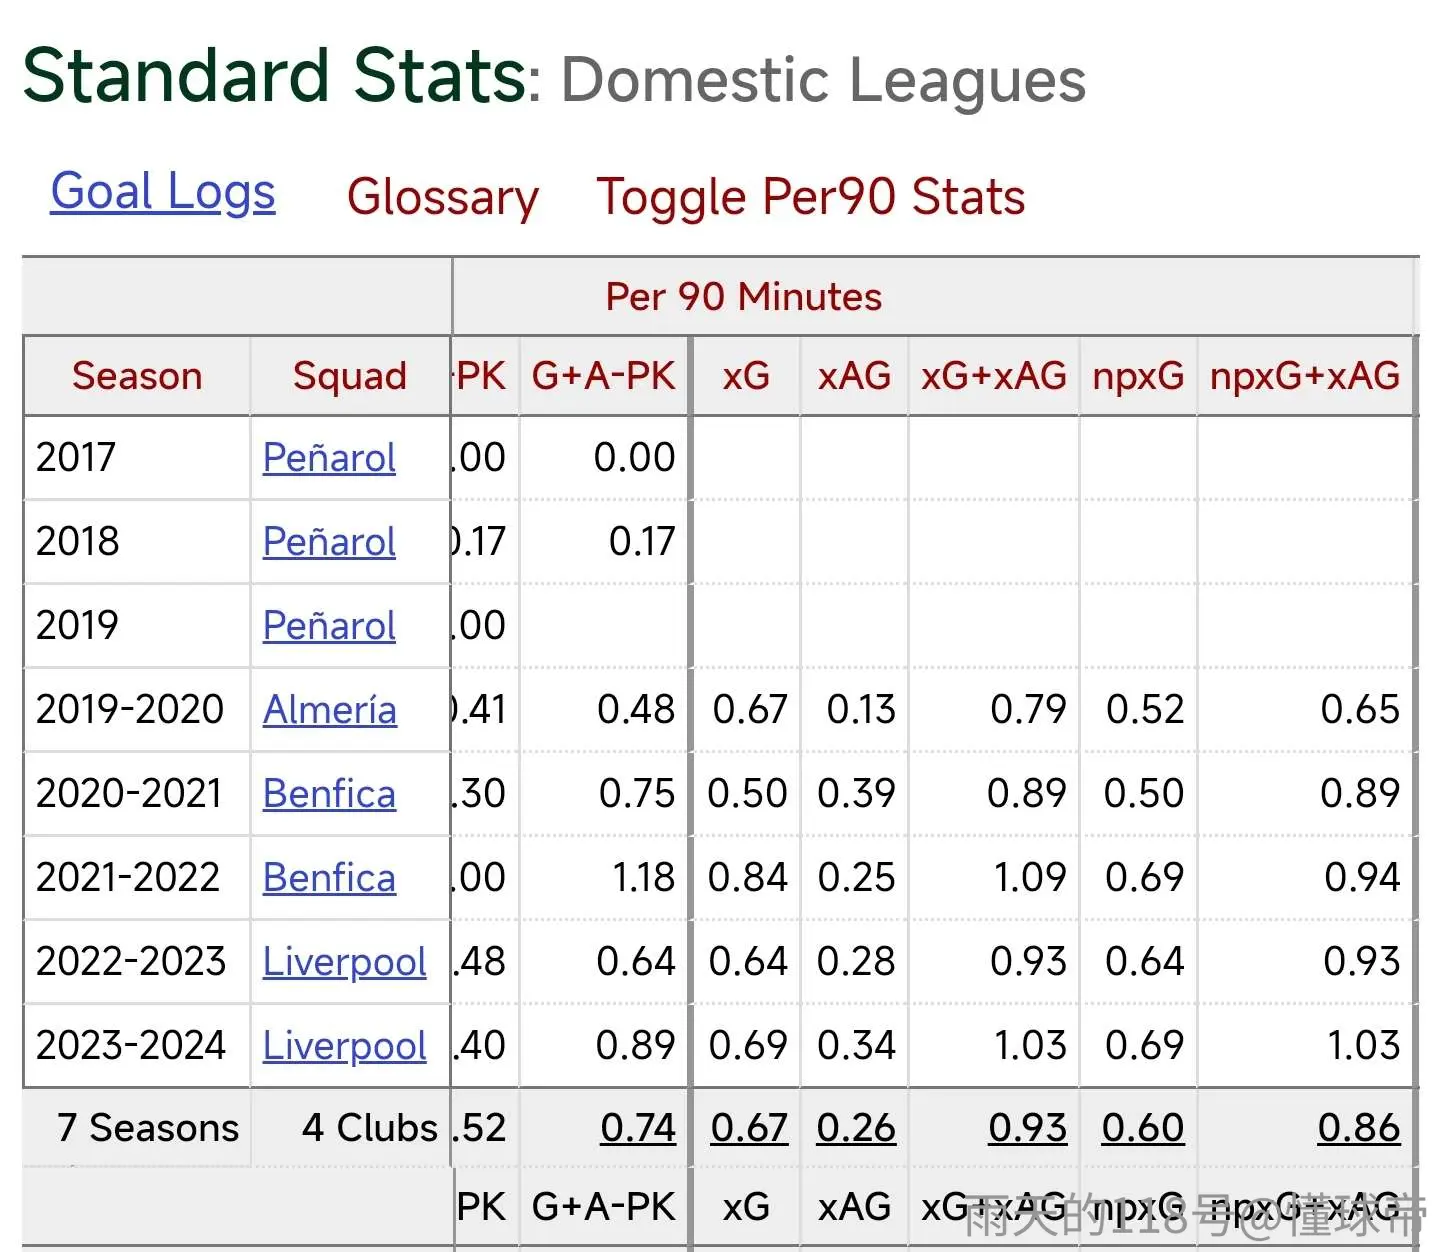Sort table by Squad column header

pos(350,376)
